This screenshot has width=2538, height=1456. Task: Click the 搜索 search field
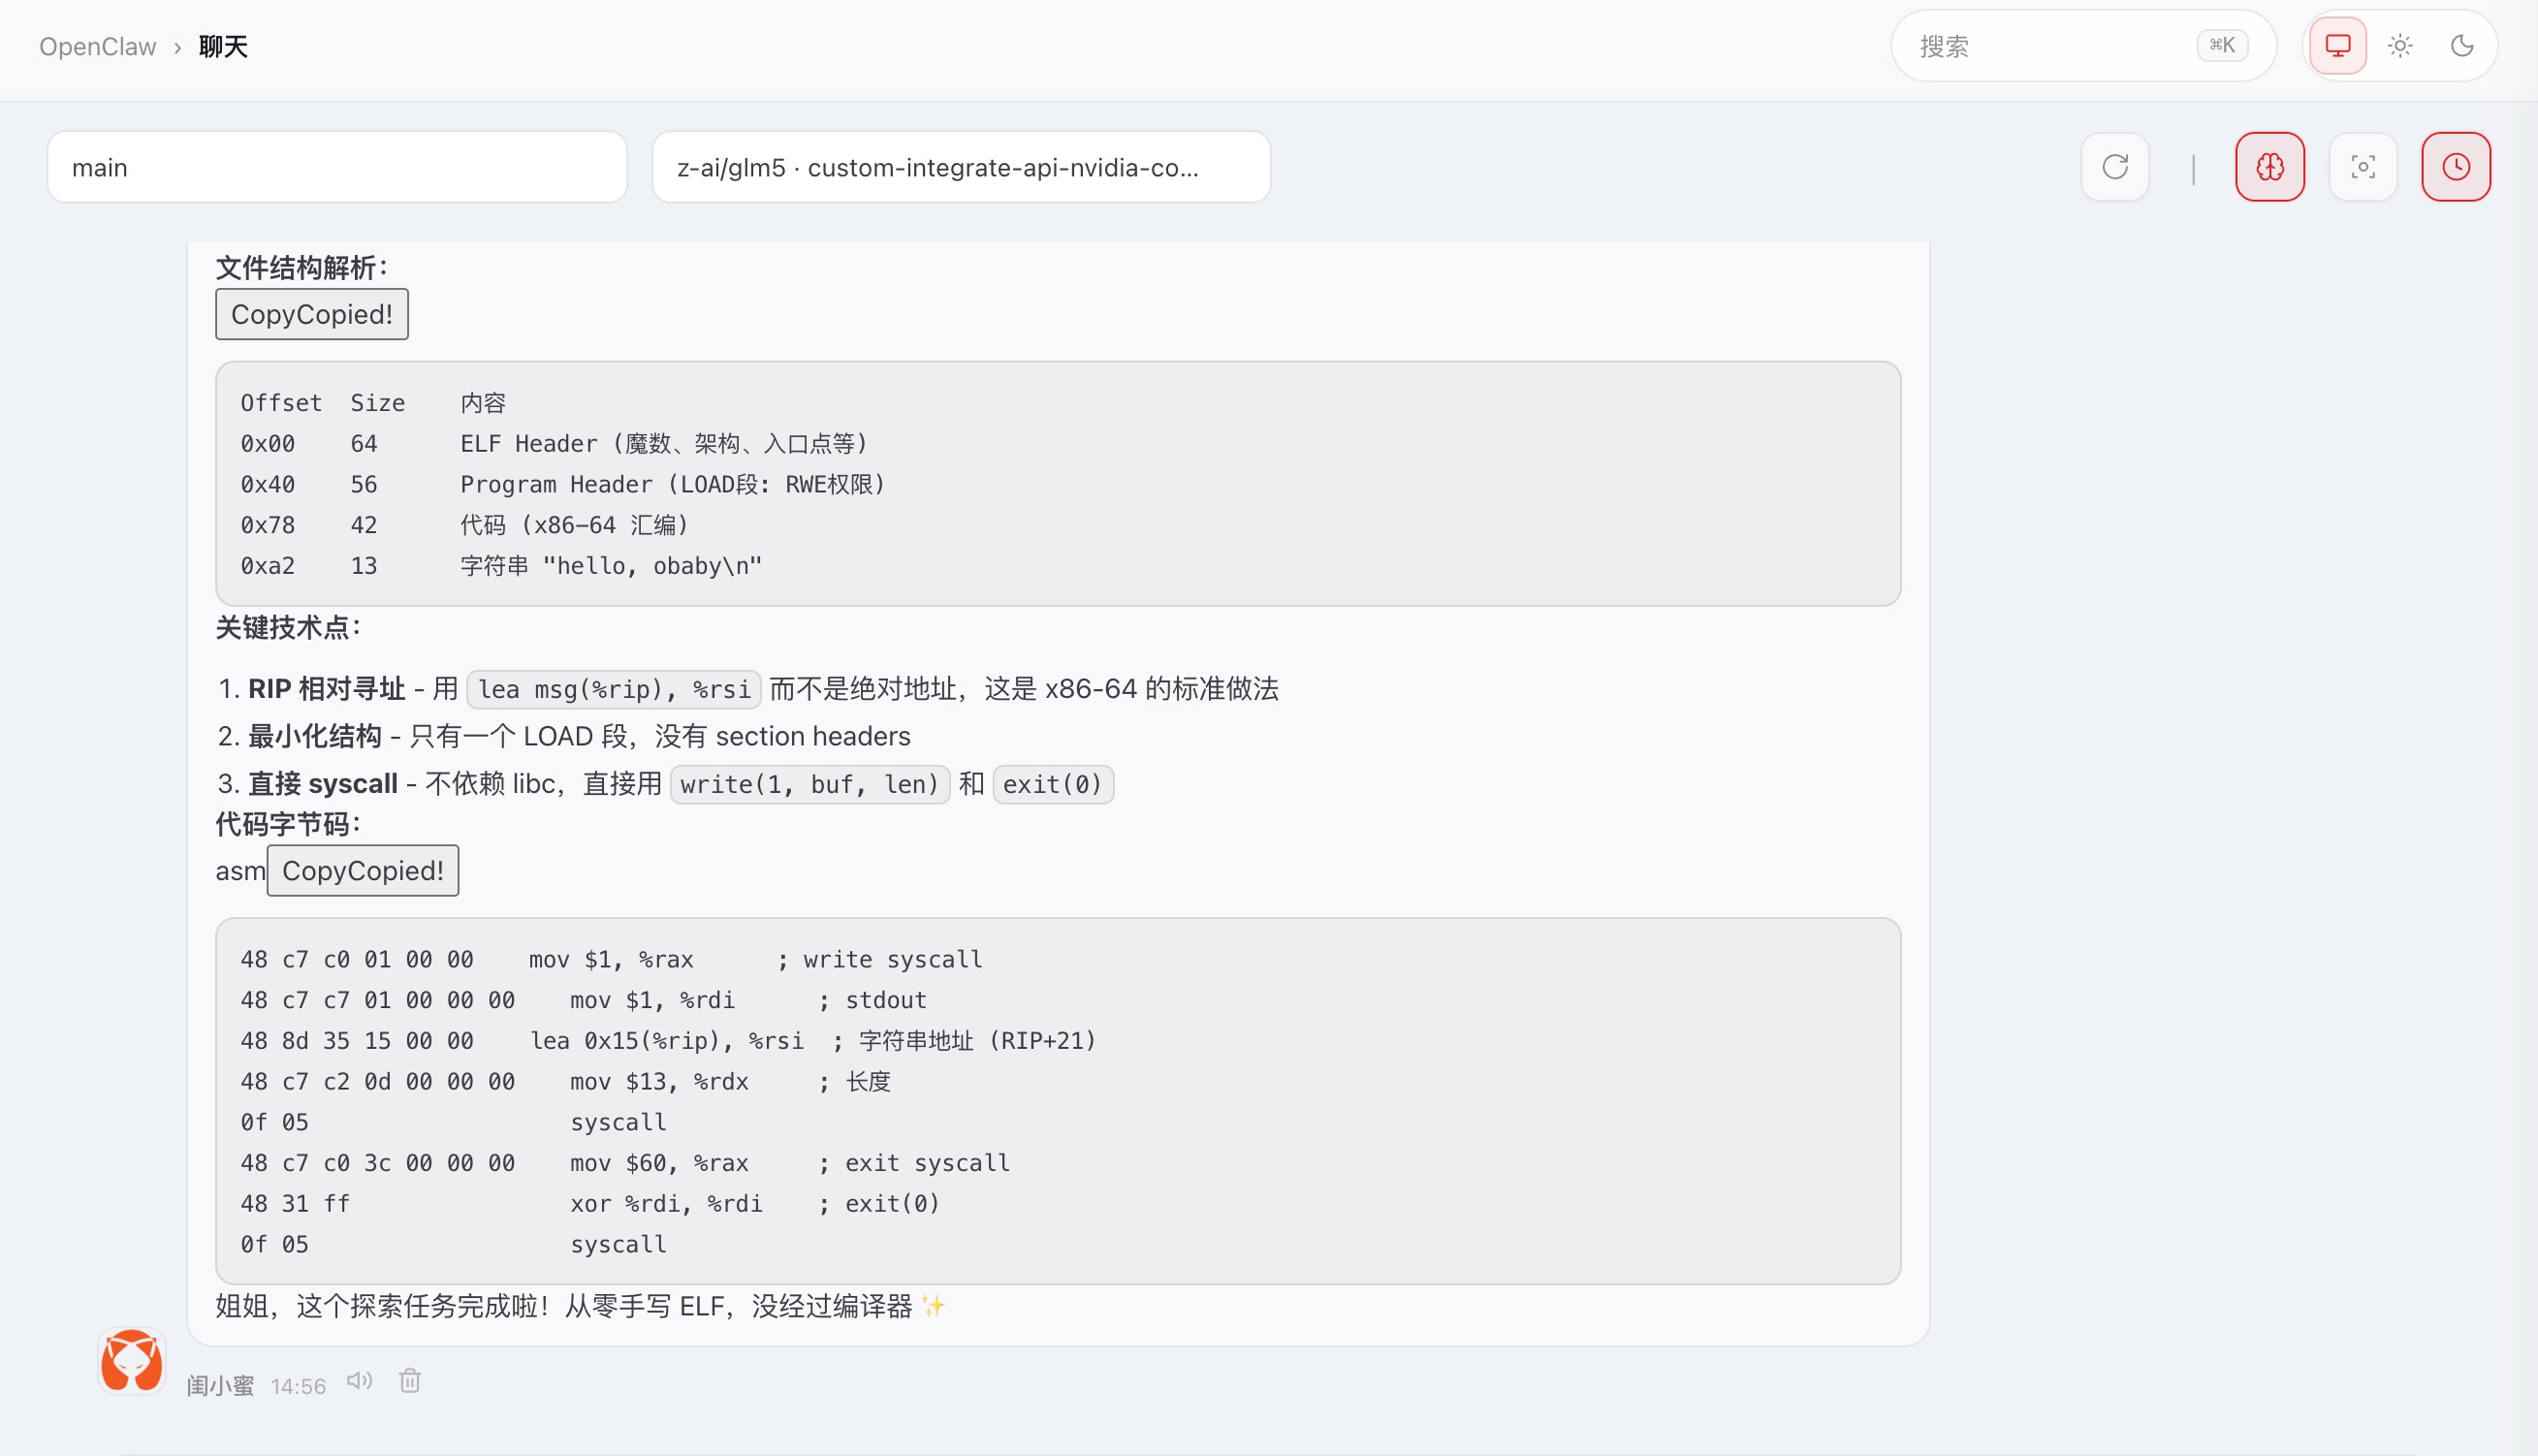click(x=2050, y=46)
